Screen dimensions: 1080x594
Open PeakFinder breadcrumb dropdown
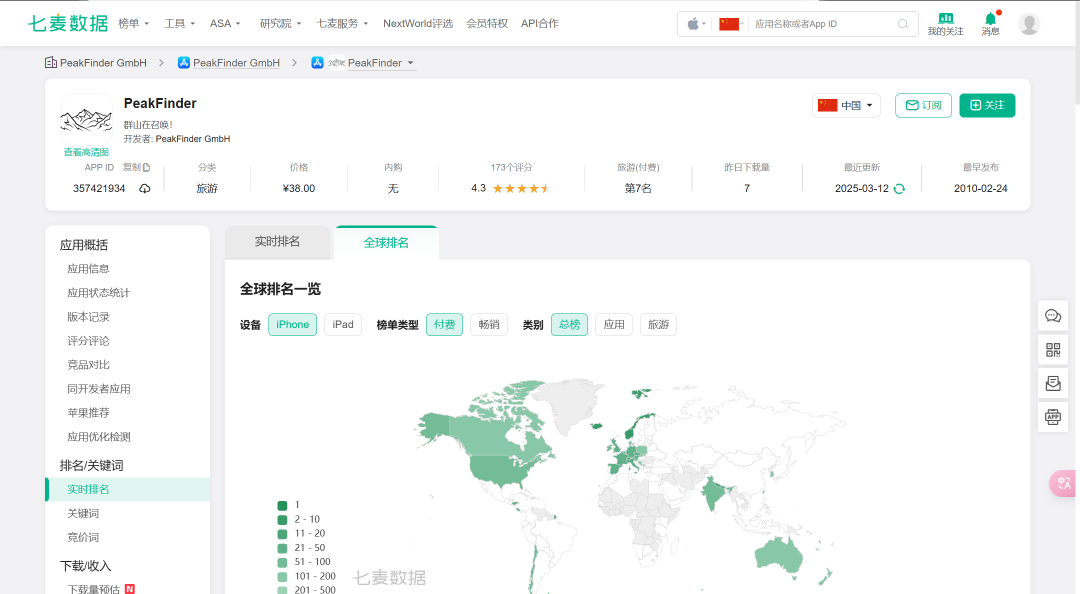[x=411, y=63]
